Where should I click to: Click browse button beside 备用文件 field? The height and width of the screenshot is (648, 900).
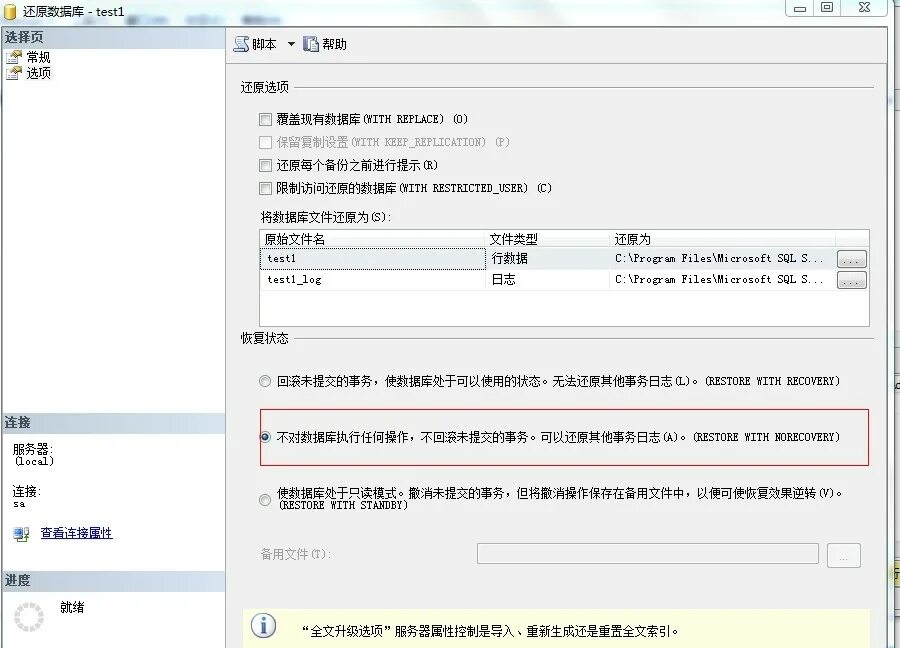[844, 556]
